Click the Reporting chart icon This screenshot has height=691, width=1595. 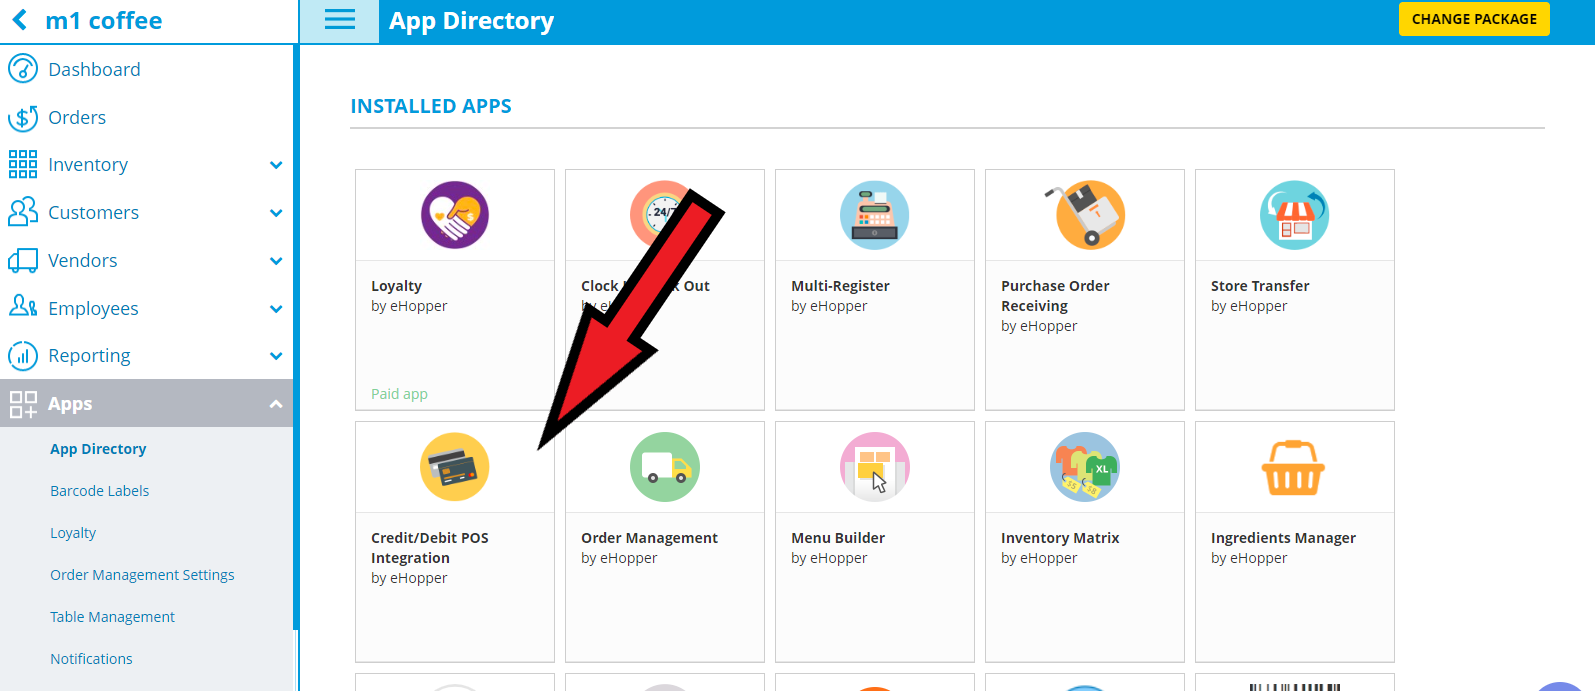tap(23, 356)
